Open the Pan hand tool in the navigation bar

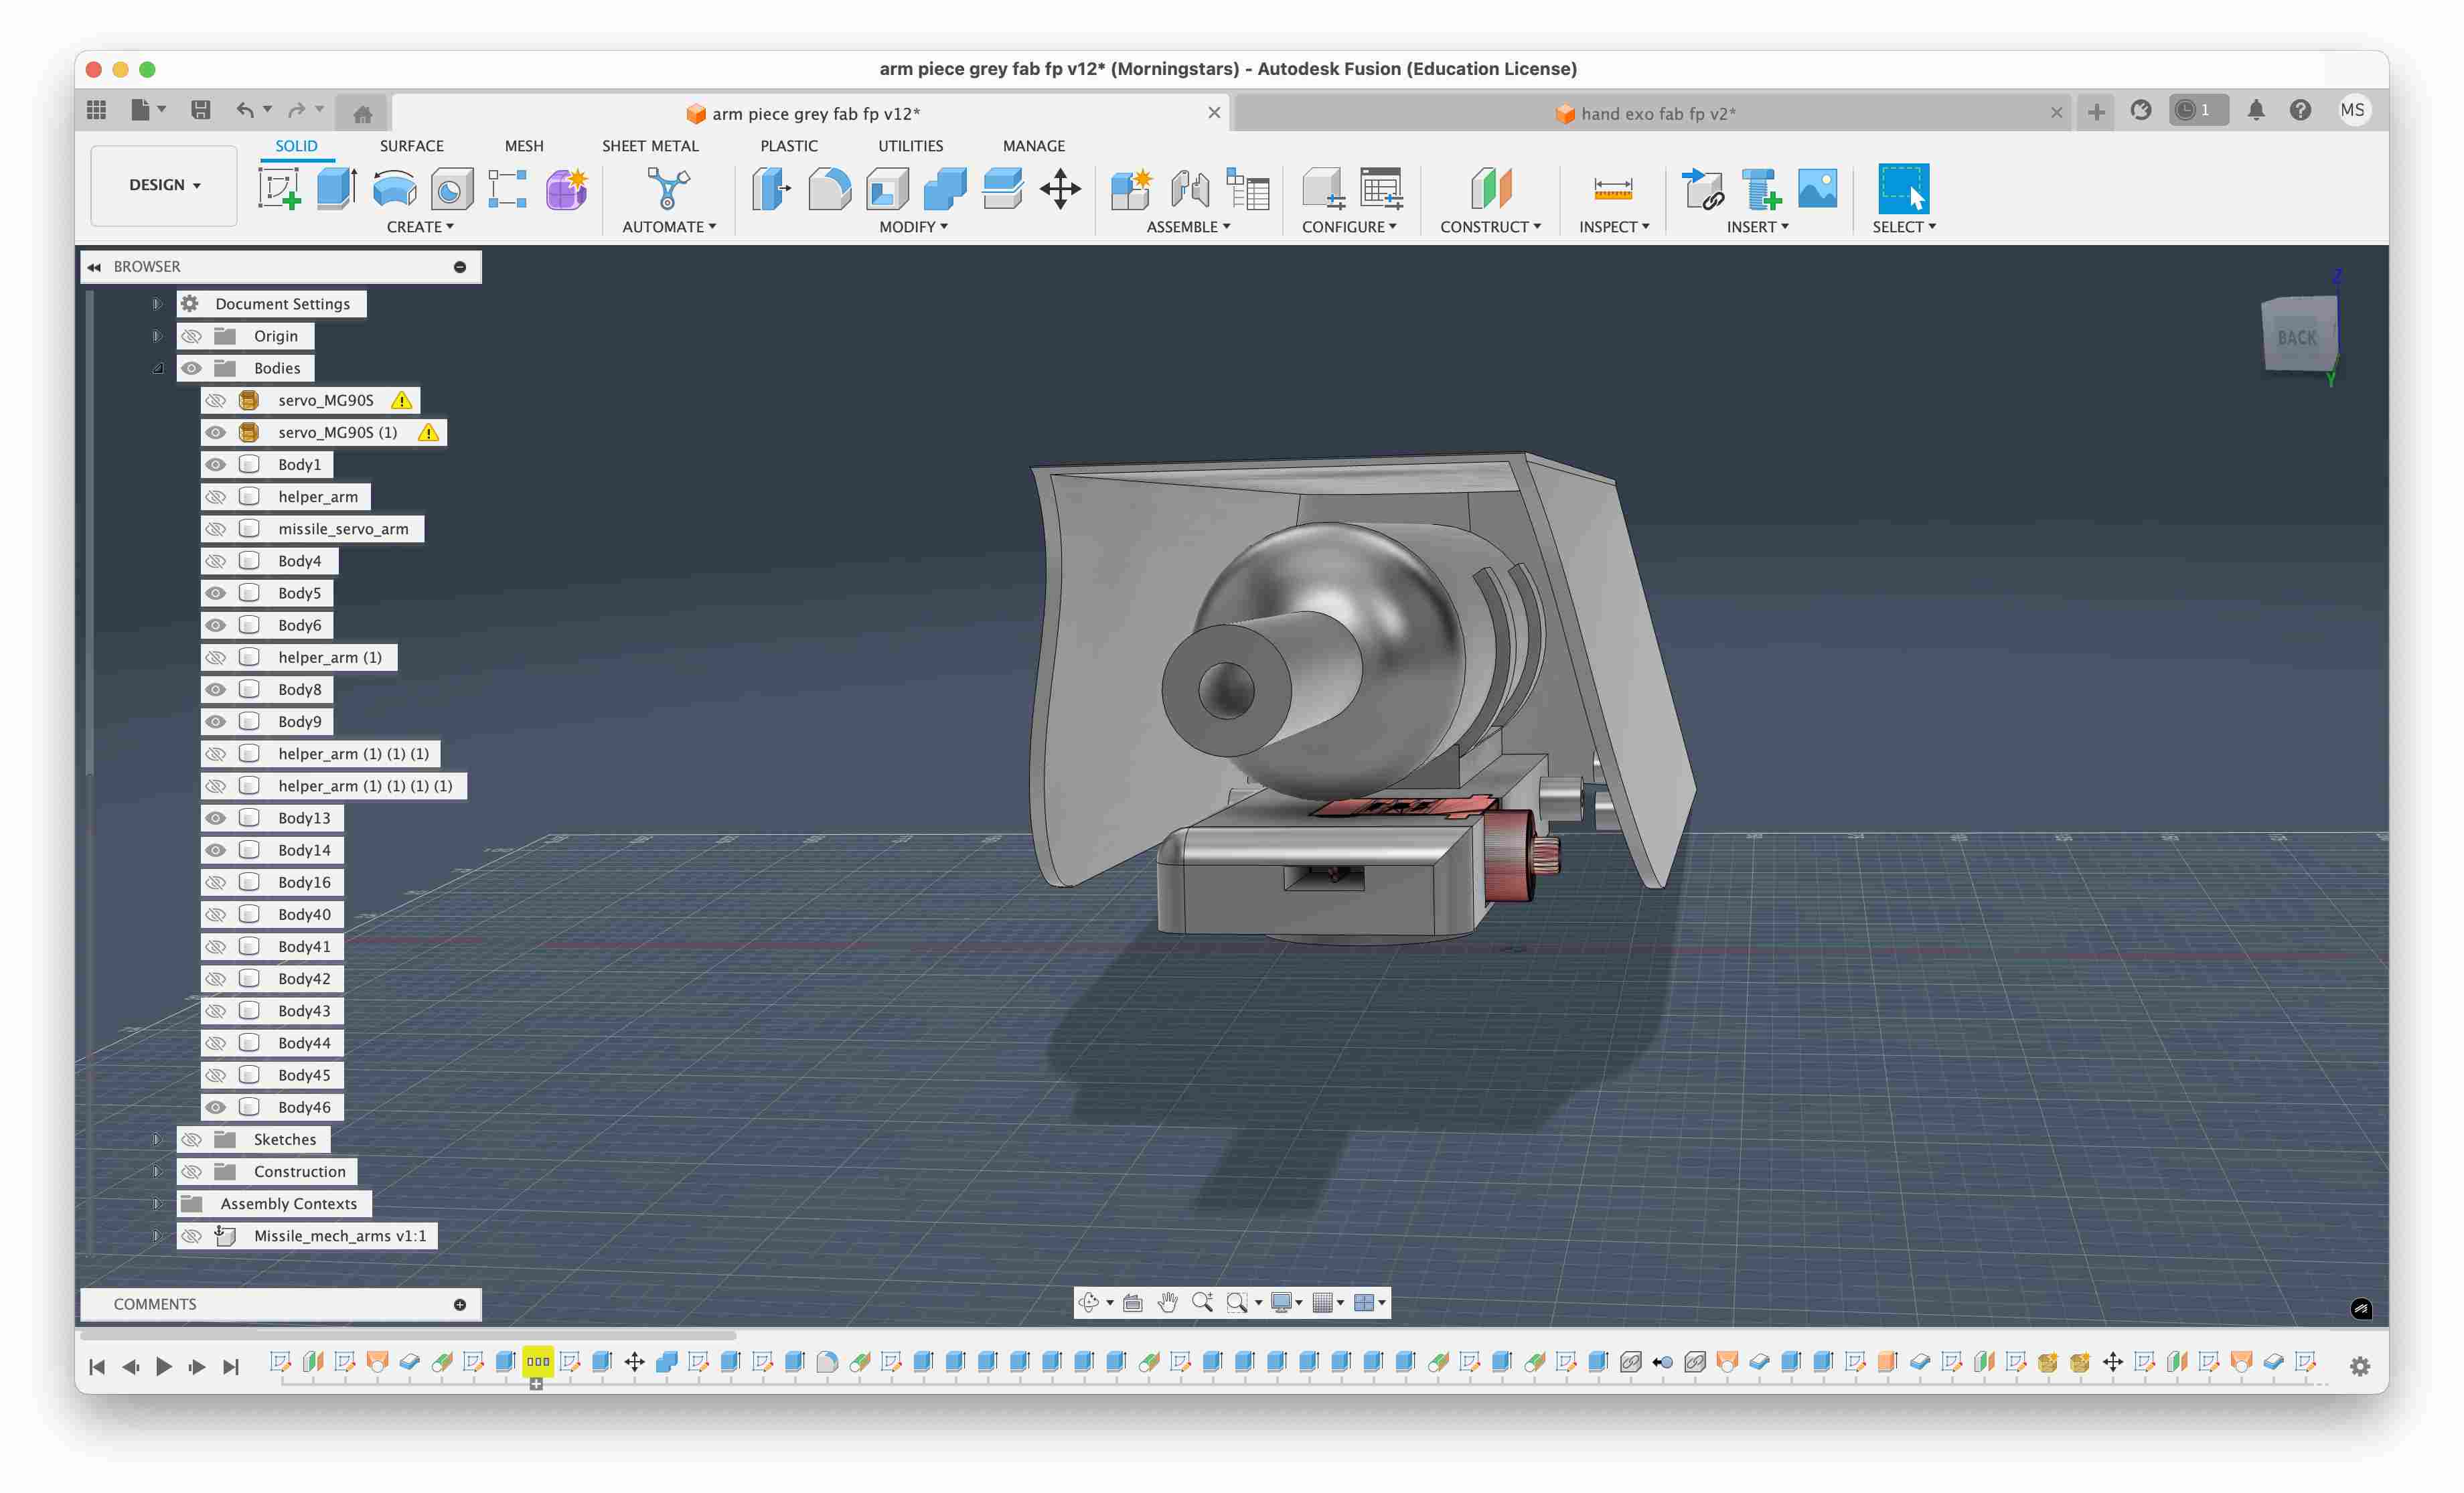tap(1167, 1302)
